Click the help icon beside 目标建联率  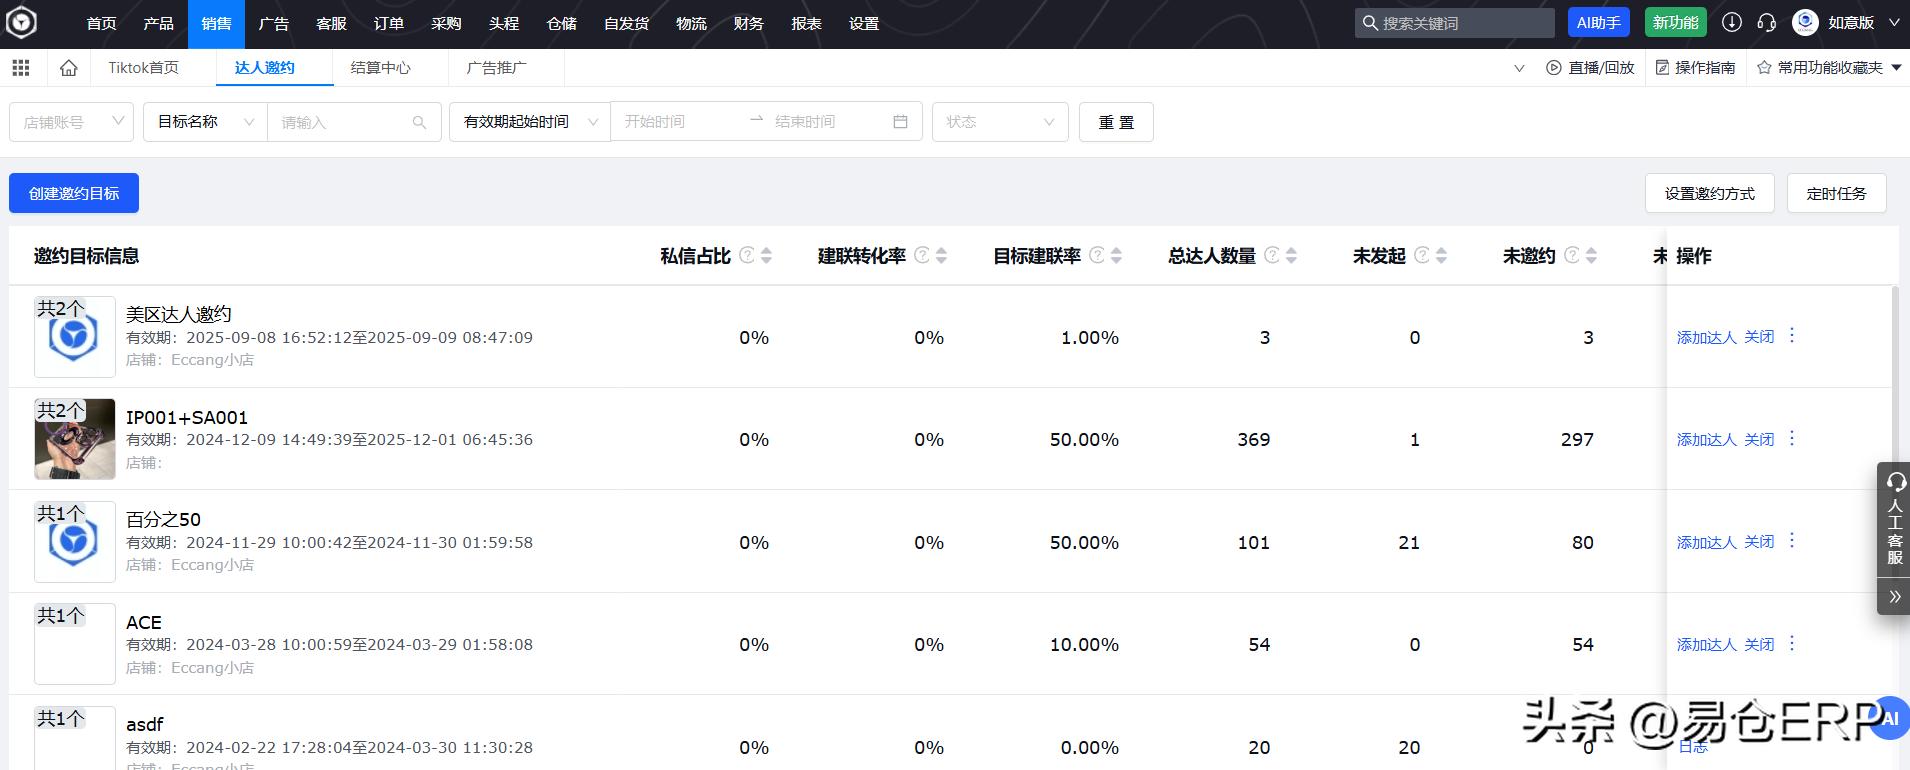1097,255
